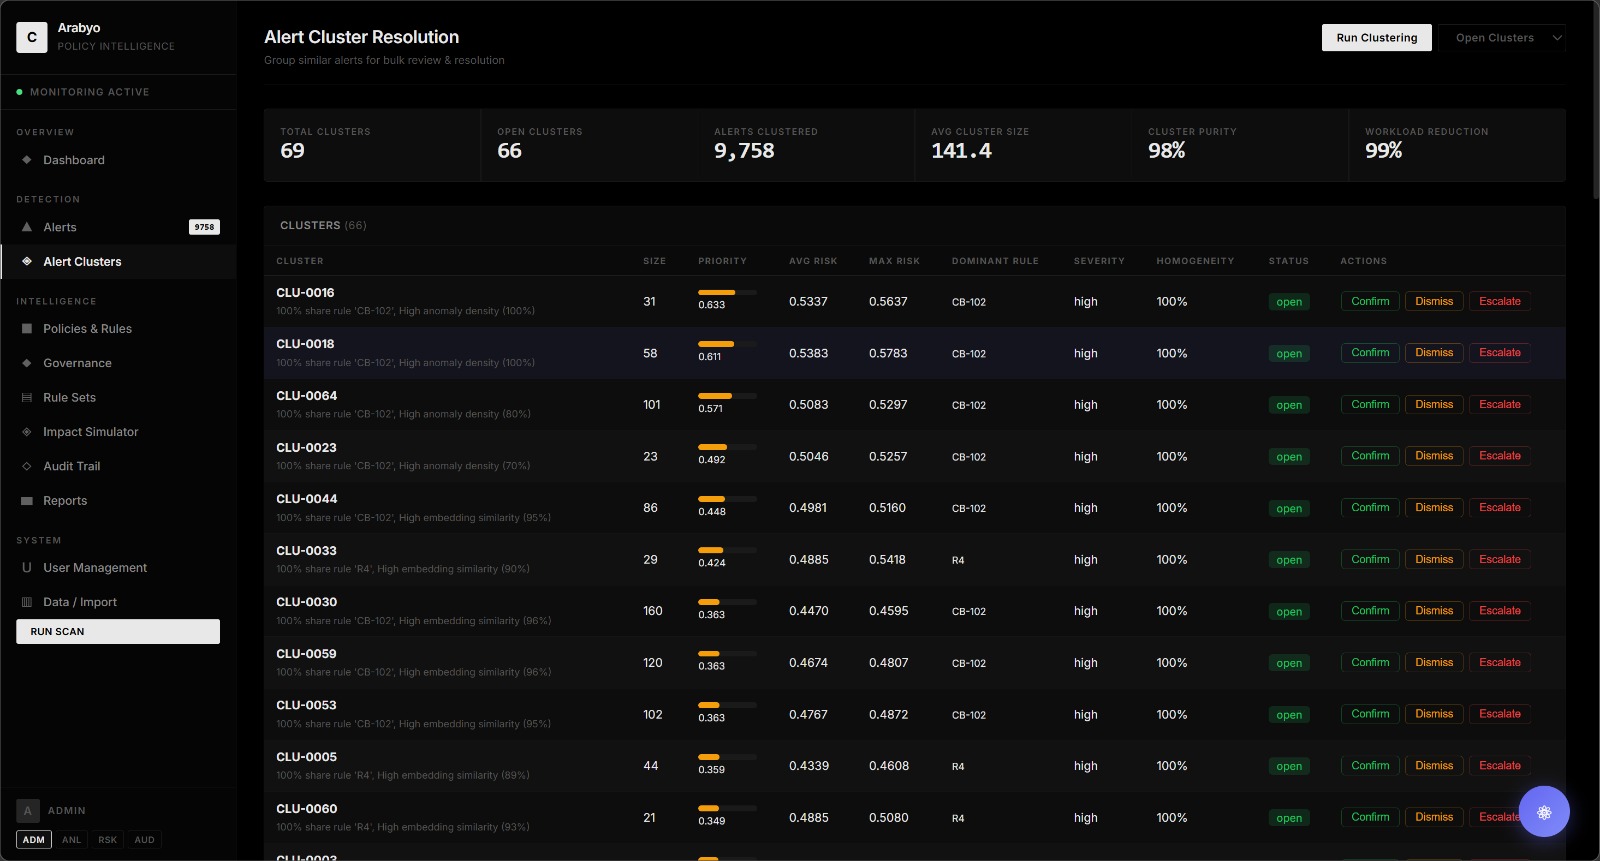Image resolution: width=1600 pixels, height=861 pixels.
Task: Escalate cluster CLU-0064
Action: pyautogui.click(x=1499, y=404)
